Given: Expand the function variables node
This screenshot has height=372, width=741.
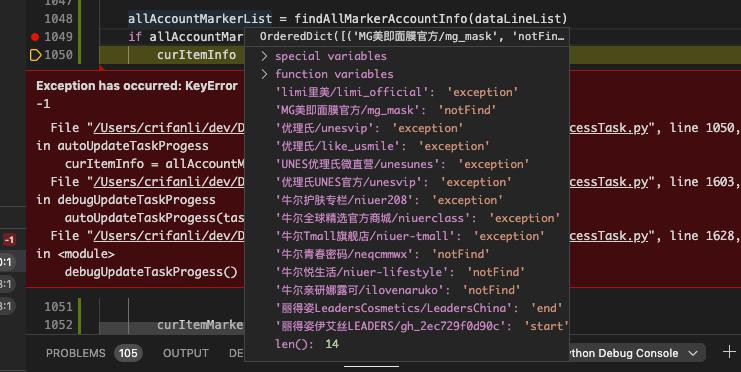Looking at the screenshot, I should point(265,74).
